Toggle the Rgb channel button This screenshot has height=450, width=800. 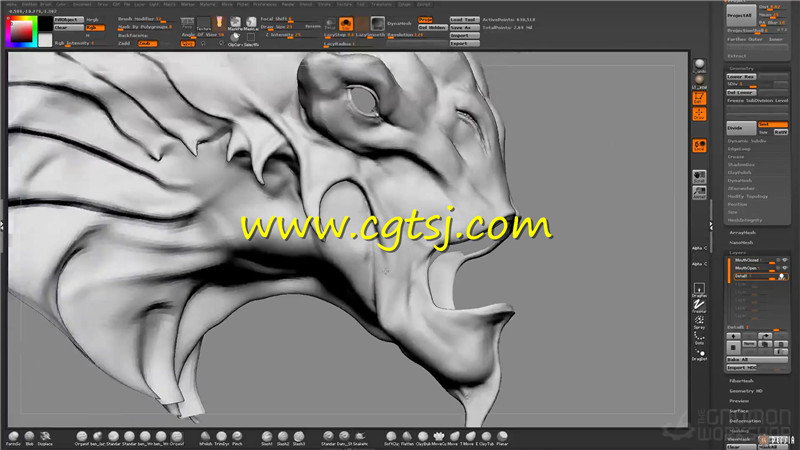(95, 28)
